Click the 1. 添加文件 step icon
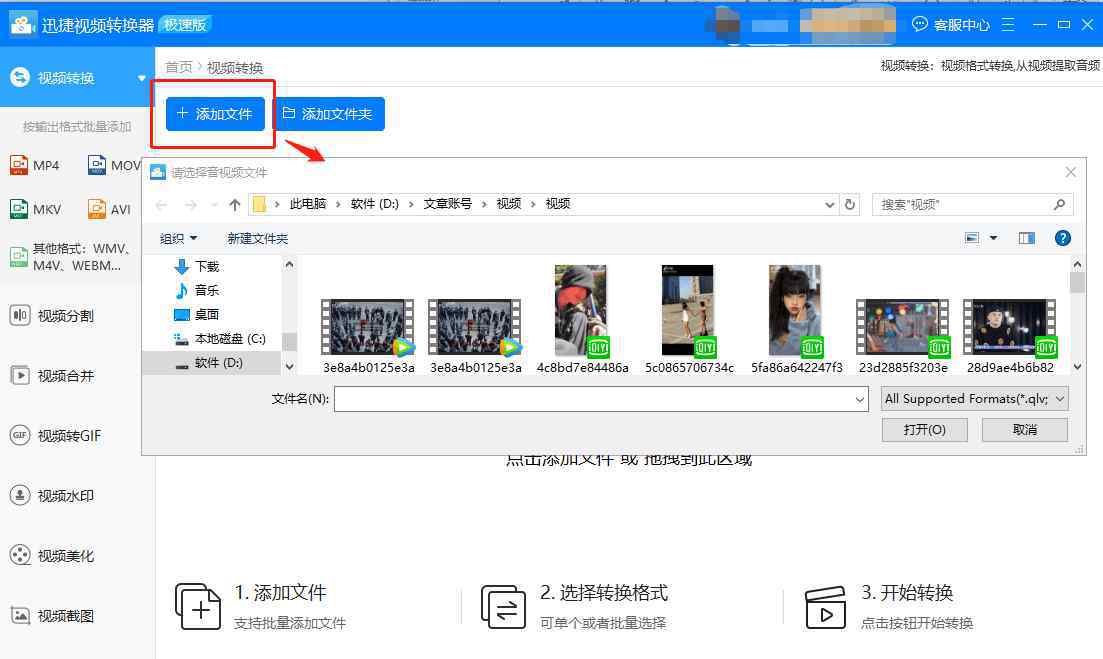 click(198, 606)
